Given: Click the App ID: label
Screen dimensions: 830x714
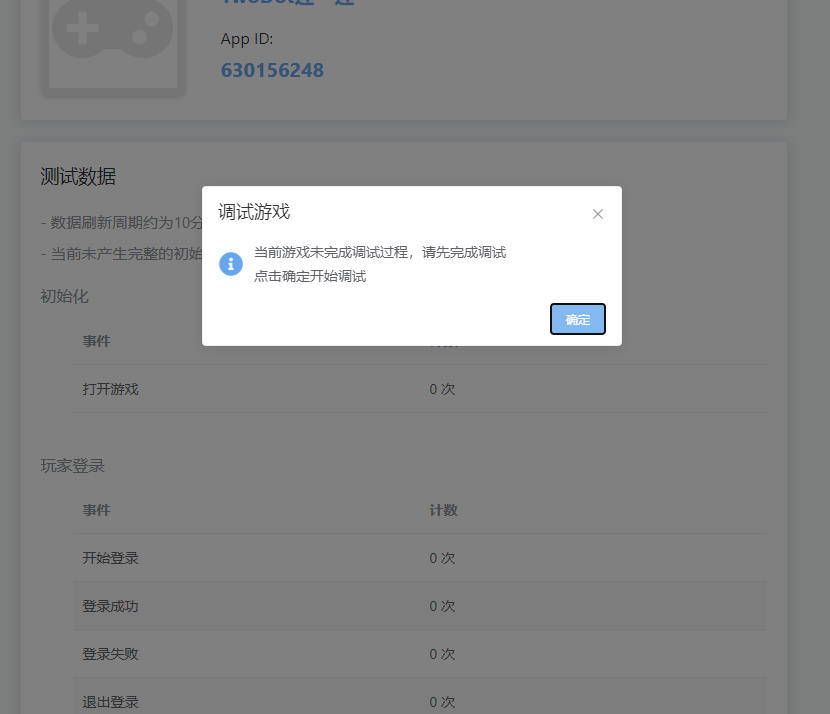Looking at the screenshot, I should tap(247, 39).
